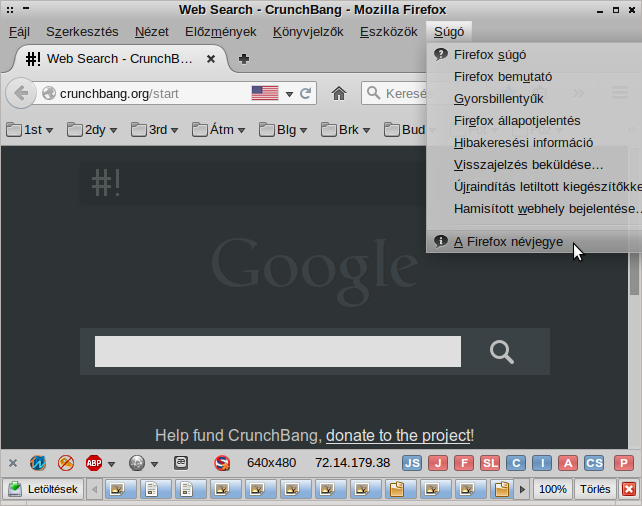Click the page's white search magnifier button
The image size is (642, 506).
tap(502, 352)
